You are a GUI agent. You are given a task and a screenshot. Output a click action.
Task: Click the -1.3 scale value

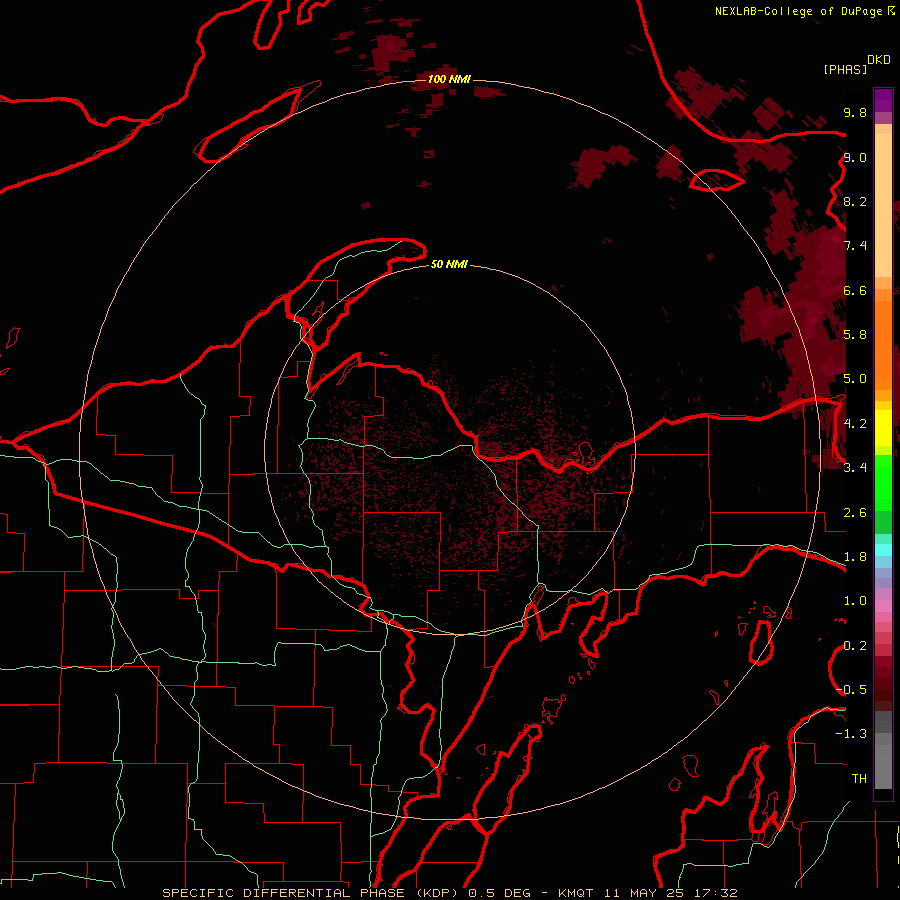[851, 734]
